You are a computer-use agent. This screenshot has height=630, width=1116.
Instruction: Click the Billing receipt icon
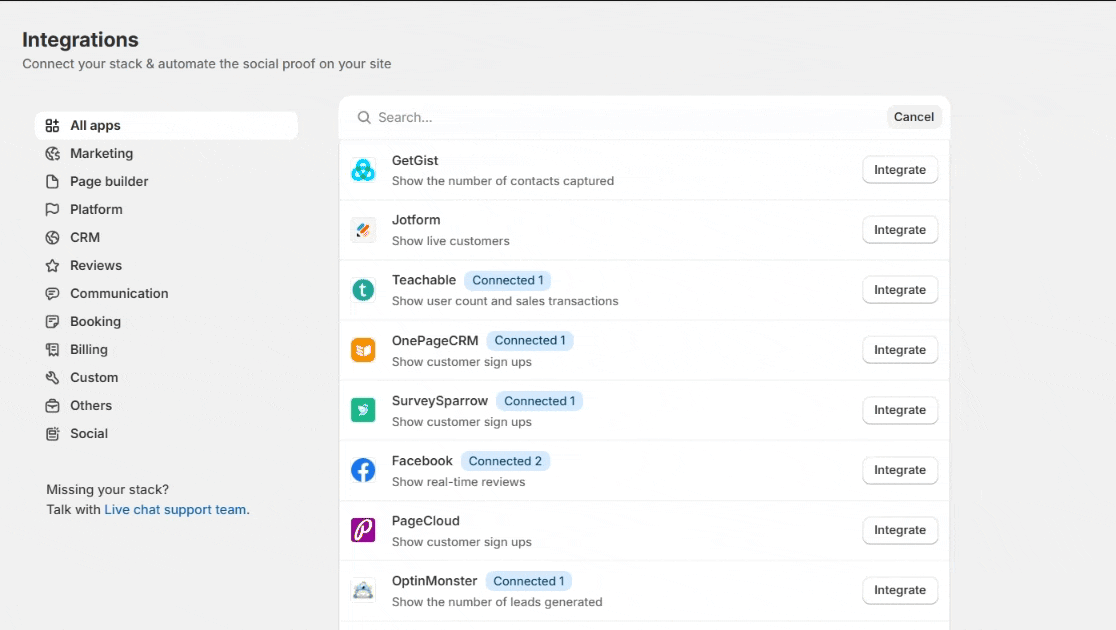click(x=52, y=350)
